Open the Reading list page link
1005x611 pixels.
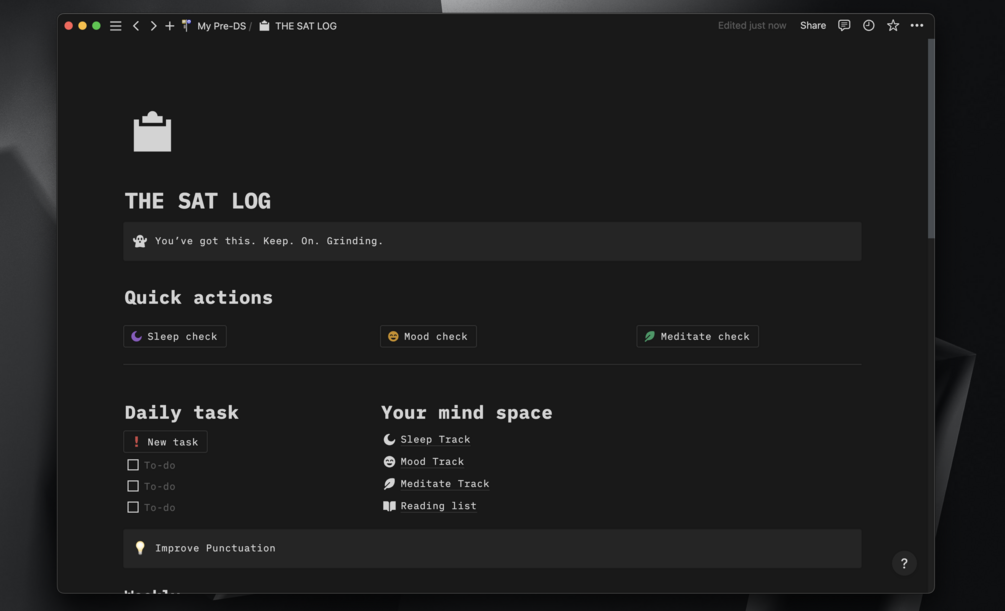point(438,506)
